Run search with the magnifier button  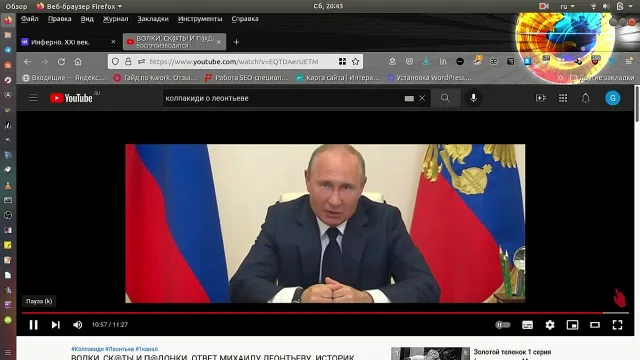pos(445,98)
